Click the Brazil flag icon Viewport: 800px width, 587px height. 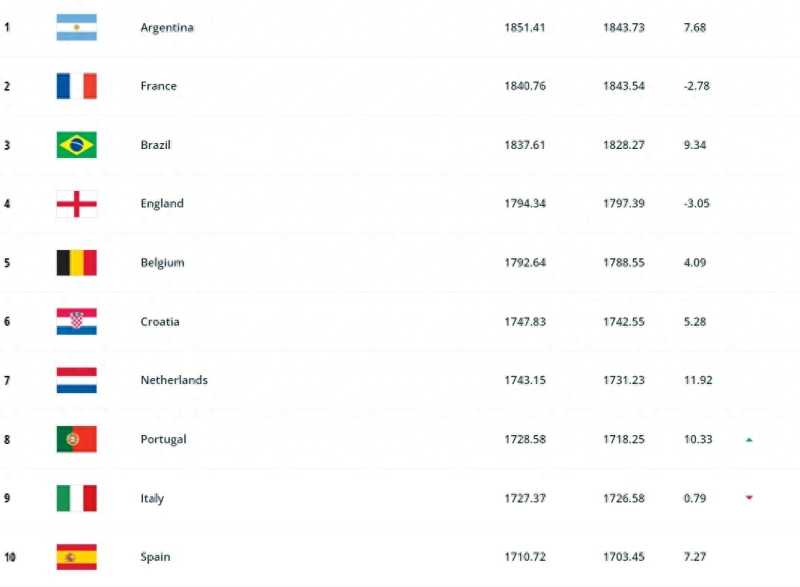point(76,145)
